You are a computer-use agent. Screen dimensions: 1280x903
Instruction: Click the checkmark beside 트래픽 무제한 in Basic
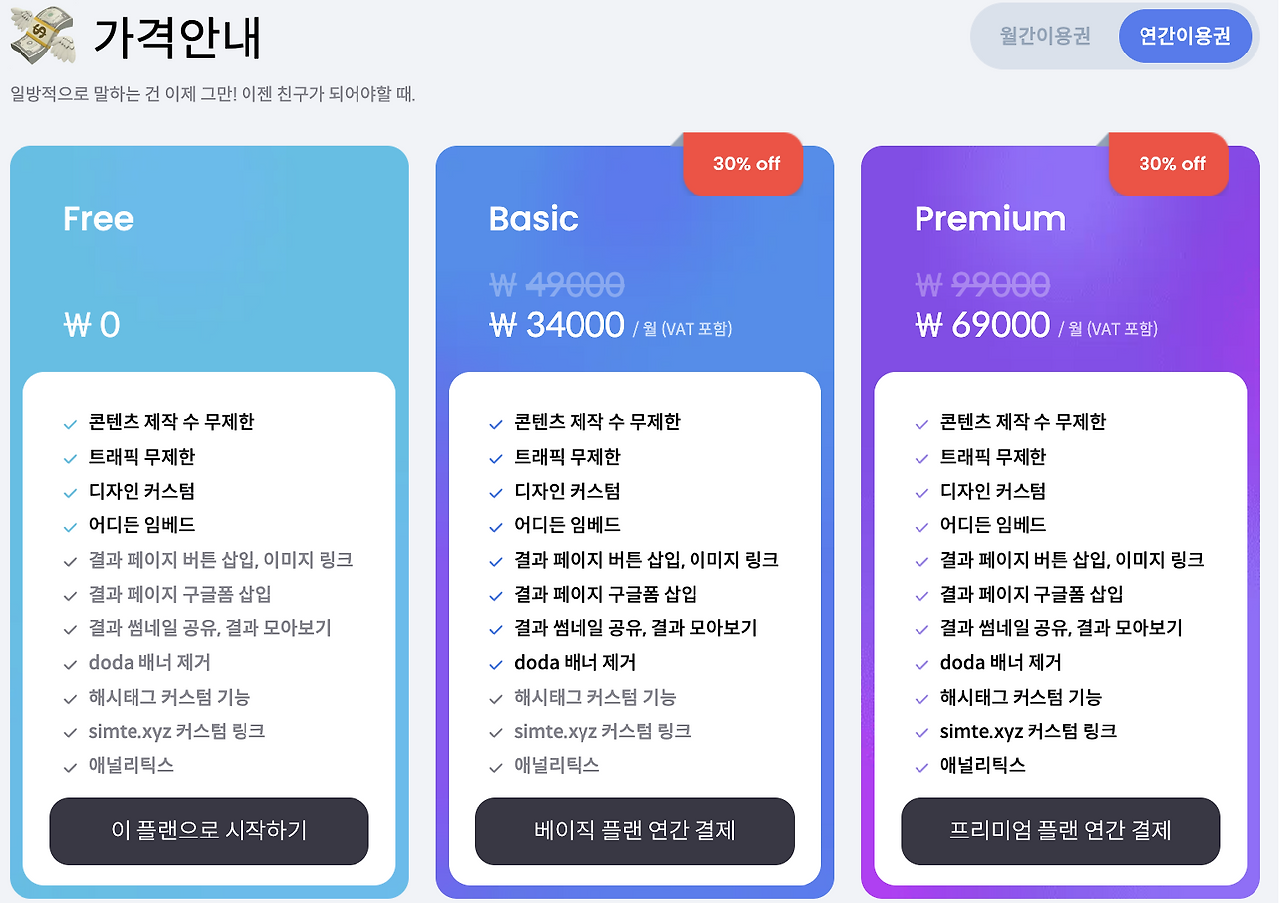(x=496, y=457)
